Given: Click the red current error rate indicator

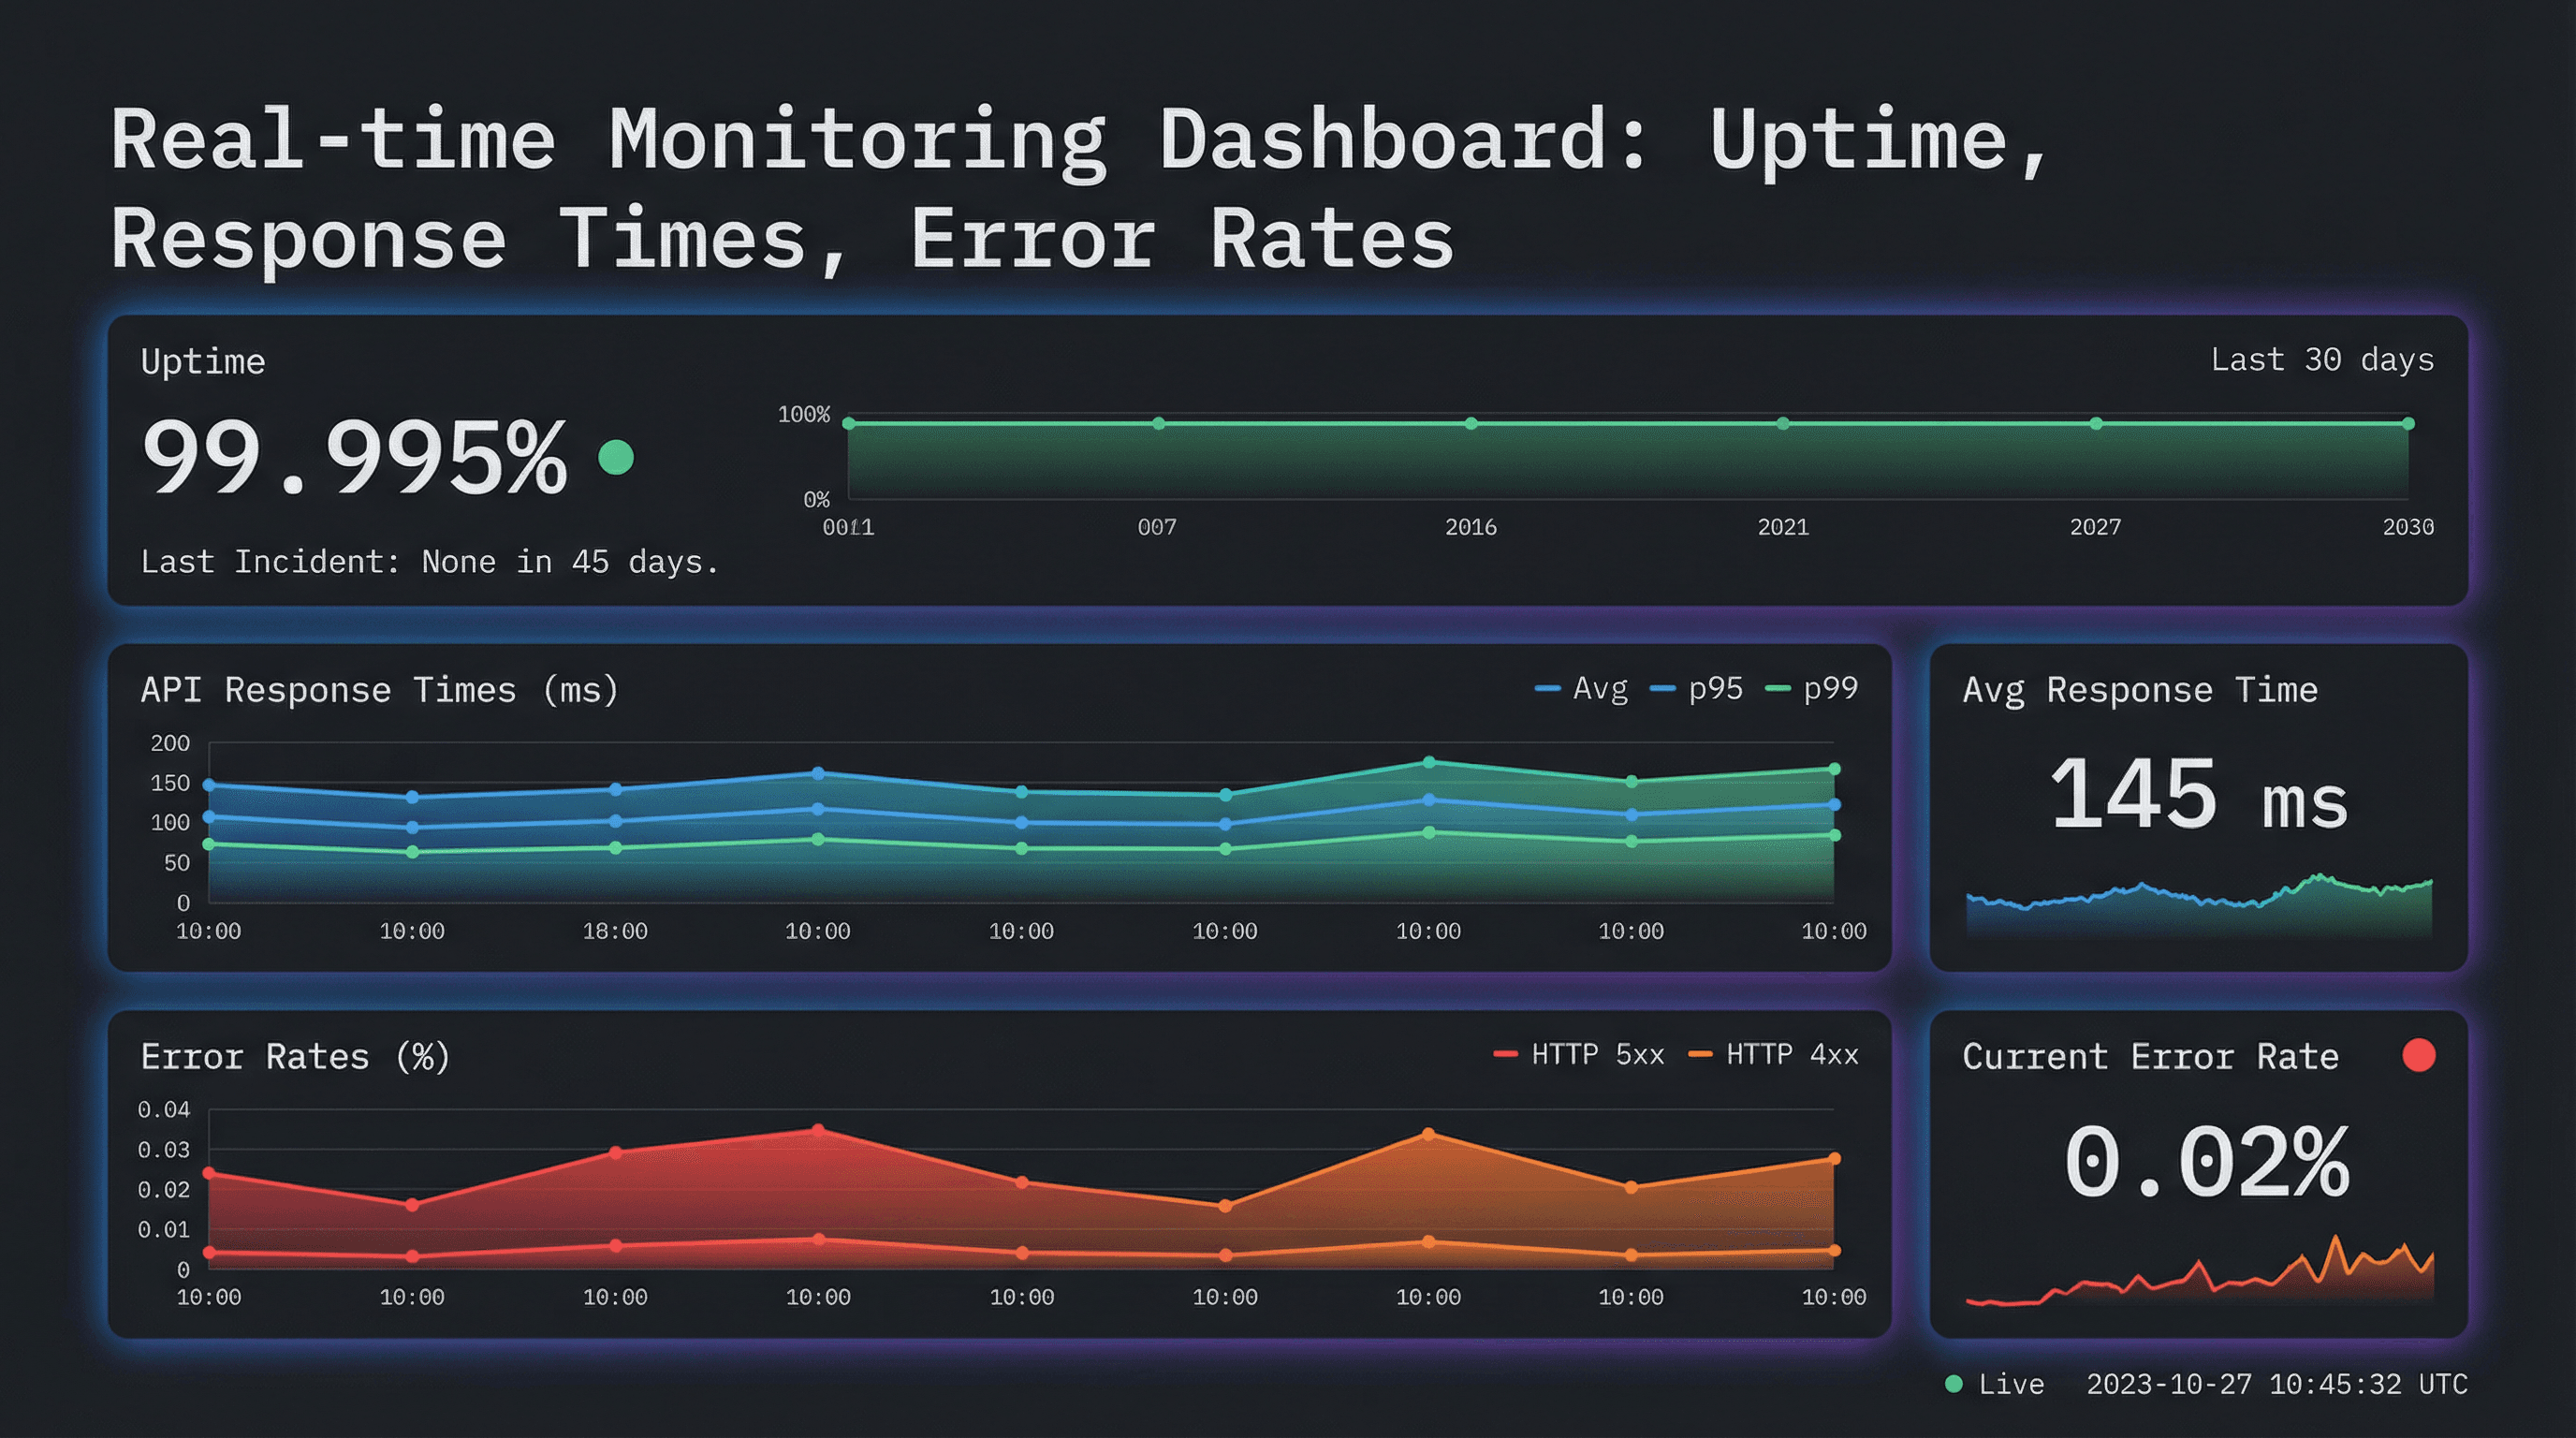Looking at the screenshot, I should (2418, 1055).
